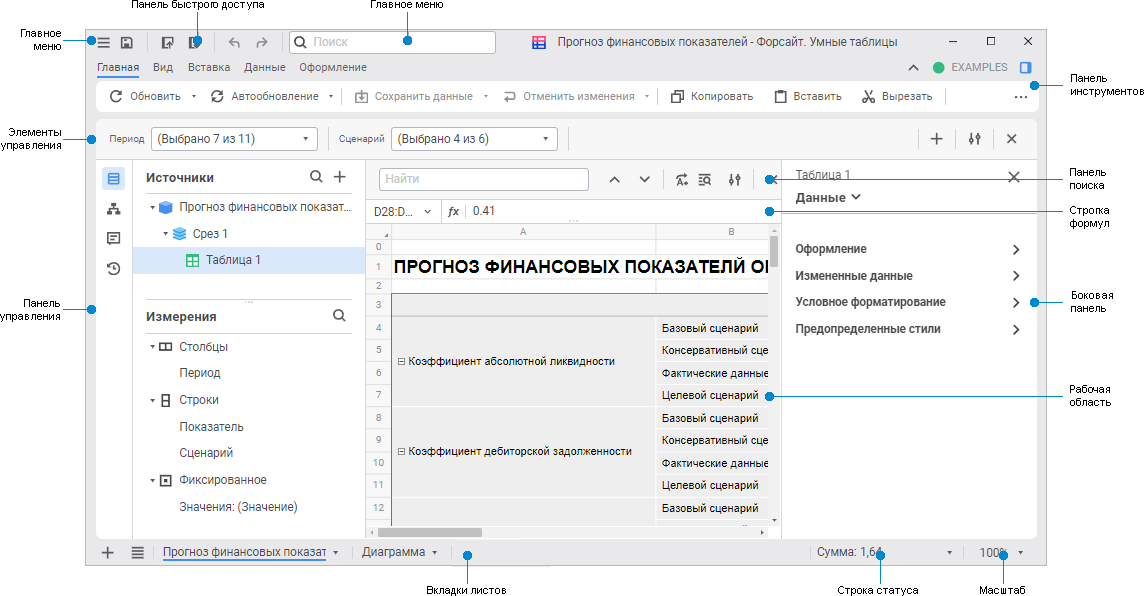Open search options sliders icon
The width and height of the screenshot is (1144, 596).
735,179
